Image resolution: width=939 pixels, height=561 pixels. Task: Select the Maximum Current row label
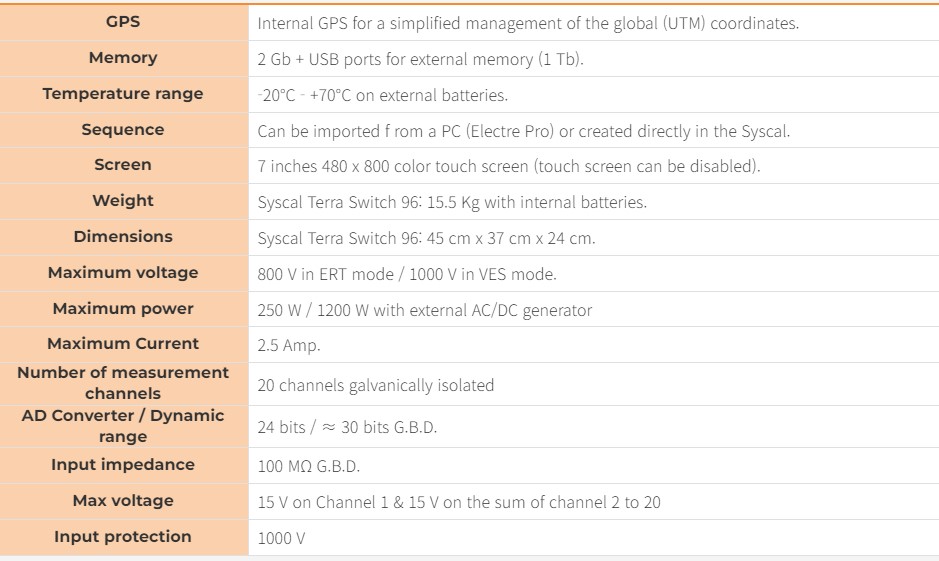[x=123, y=344]
